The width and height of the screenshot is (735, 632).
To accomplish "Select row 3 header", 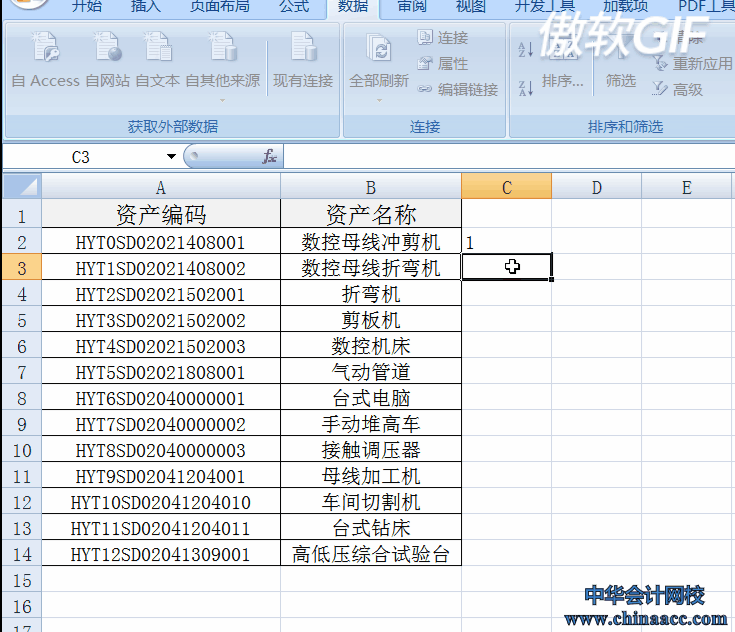I will click(x=22, y=268).
